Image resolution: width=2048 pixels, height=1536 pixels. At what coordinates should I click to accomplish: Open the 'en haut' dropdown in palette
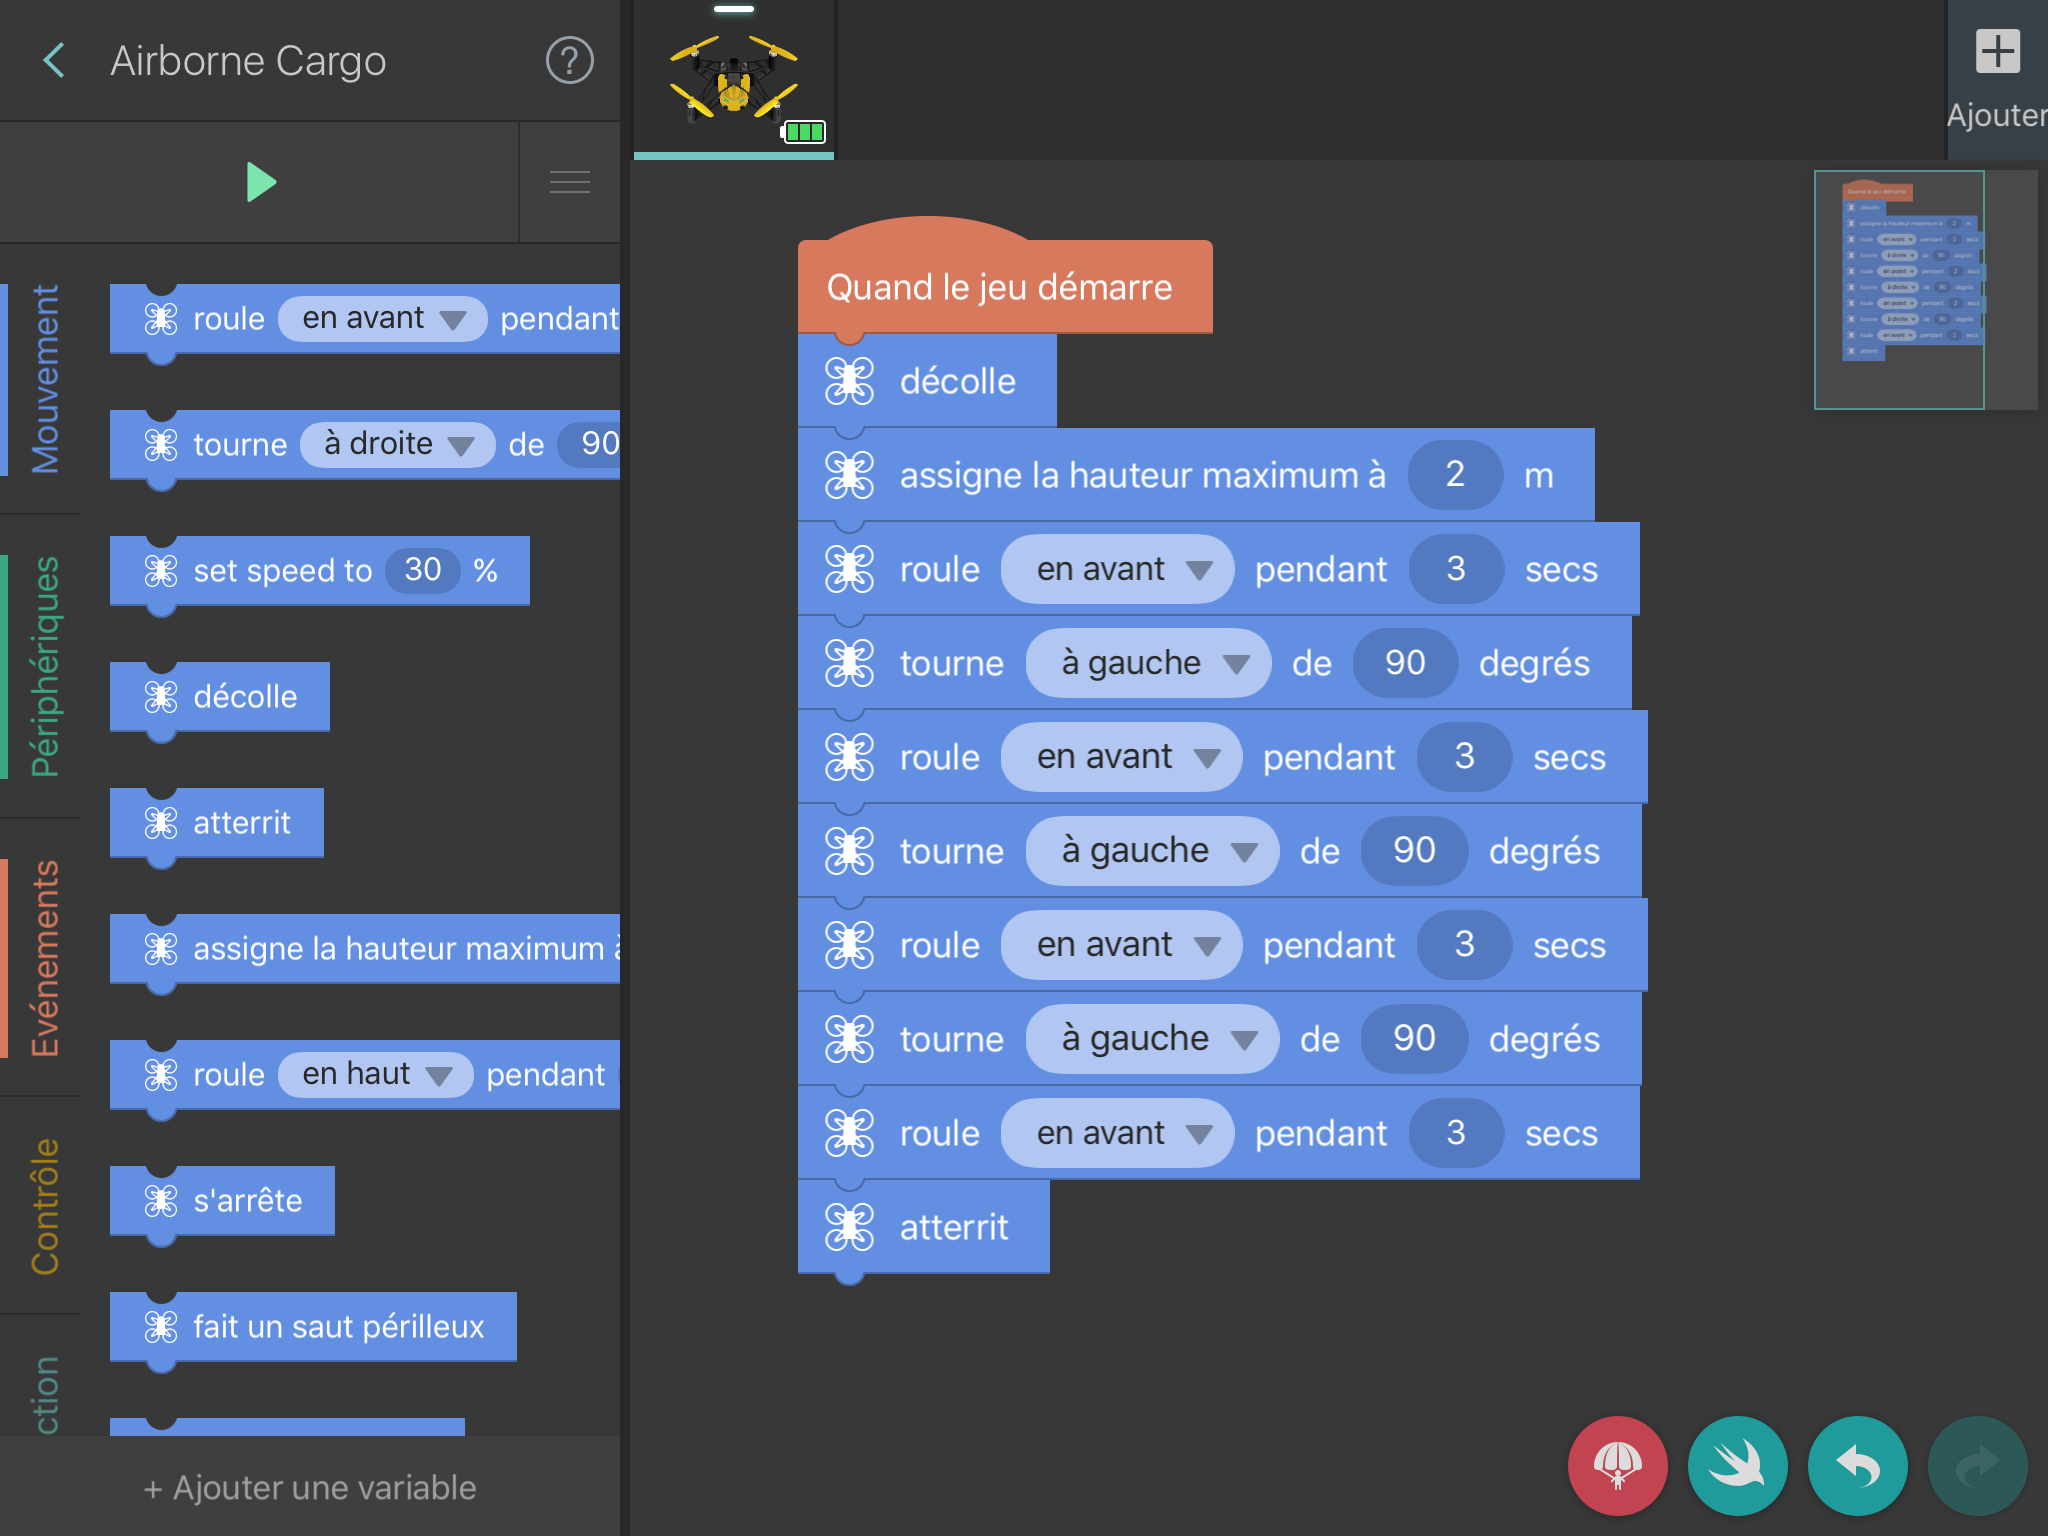click(375, 1075)
